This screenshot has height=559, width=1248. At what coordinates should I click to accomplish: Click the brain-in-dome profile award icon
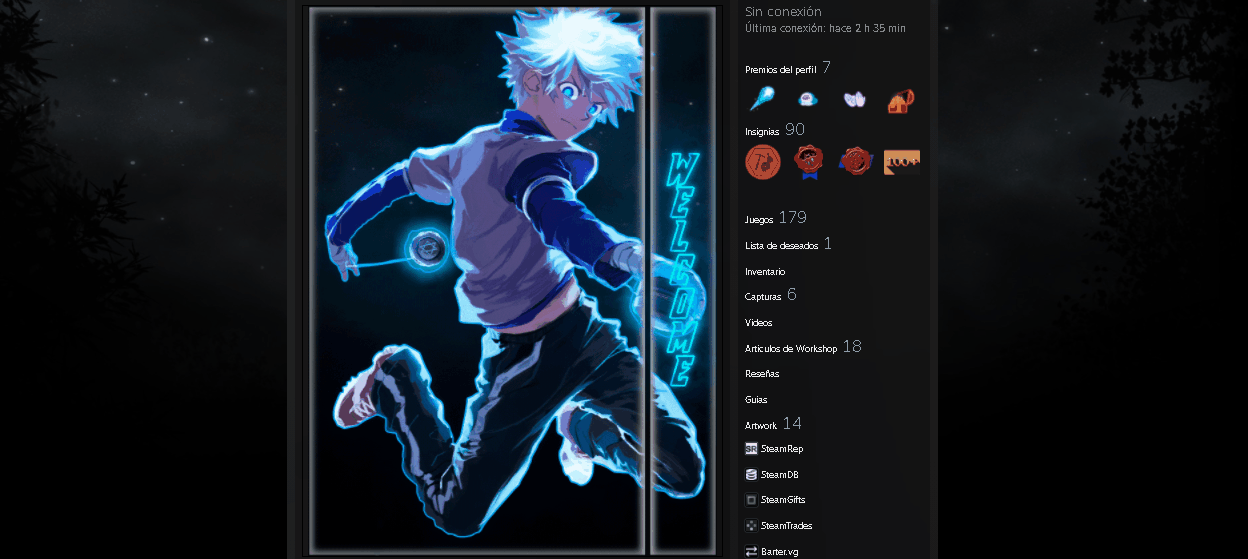tap(808, 99)
